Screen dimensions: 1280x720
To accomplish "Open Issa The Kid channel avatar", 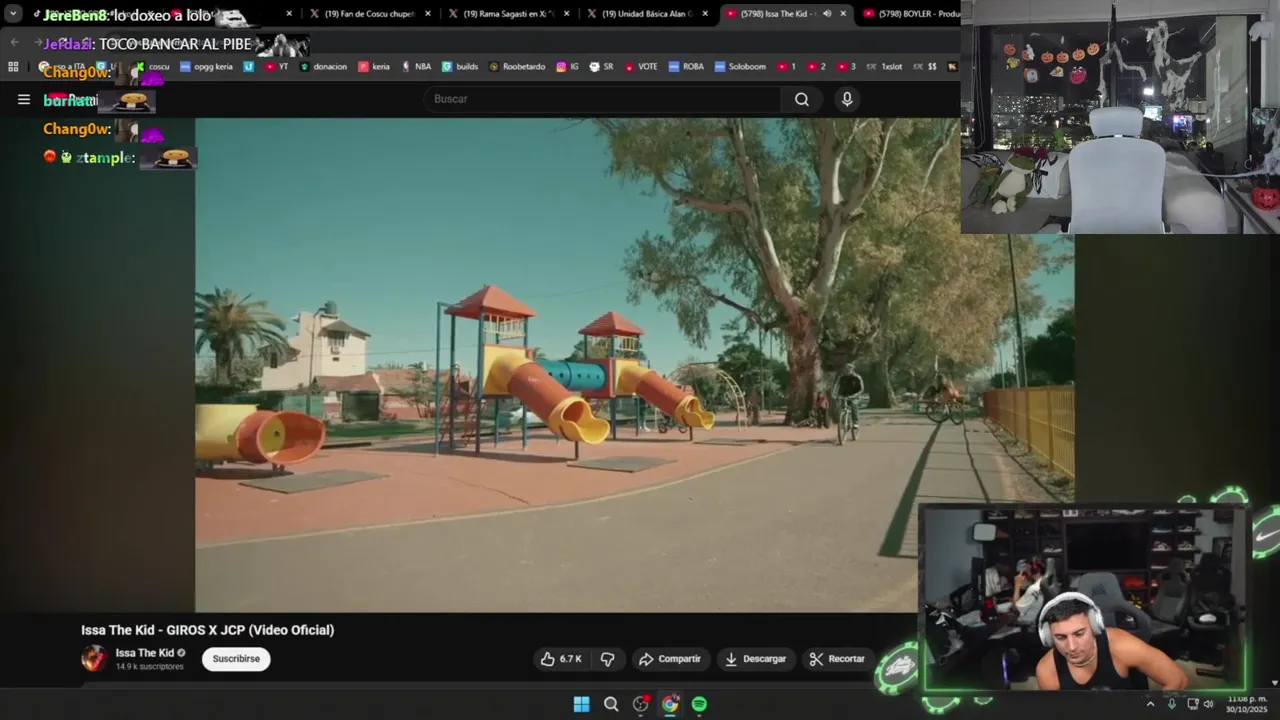I will click(94, 658).
